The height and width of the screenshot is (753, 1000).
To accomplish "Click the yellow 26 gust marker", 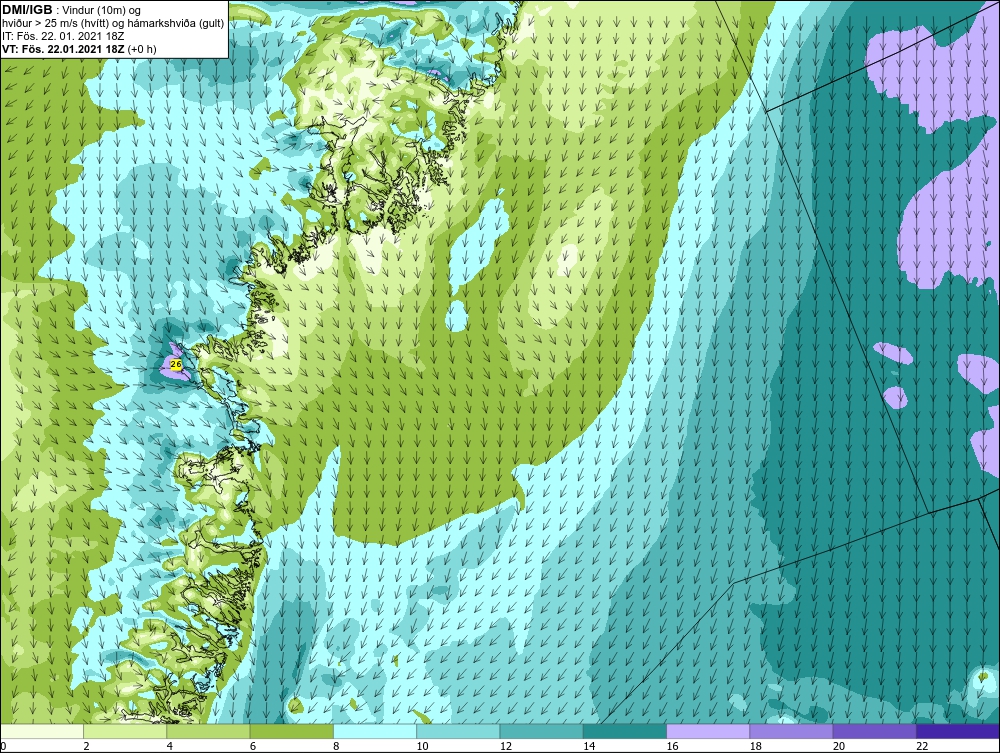I will 177,364.
